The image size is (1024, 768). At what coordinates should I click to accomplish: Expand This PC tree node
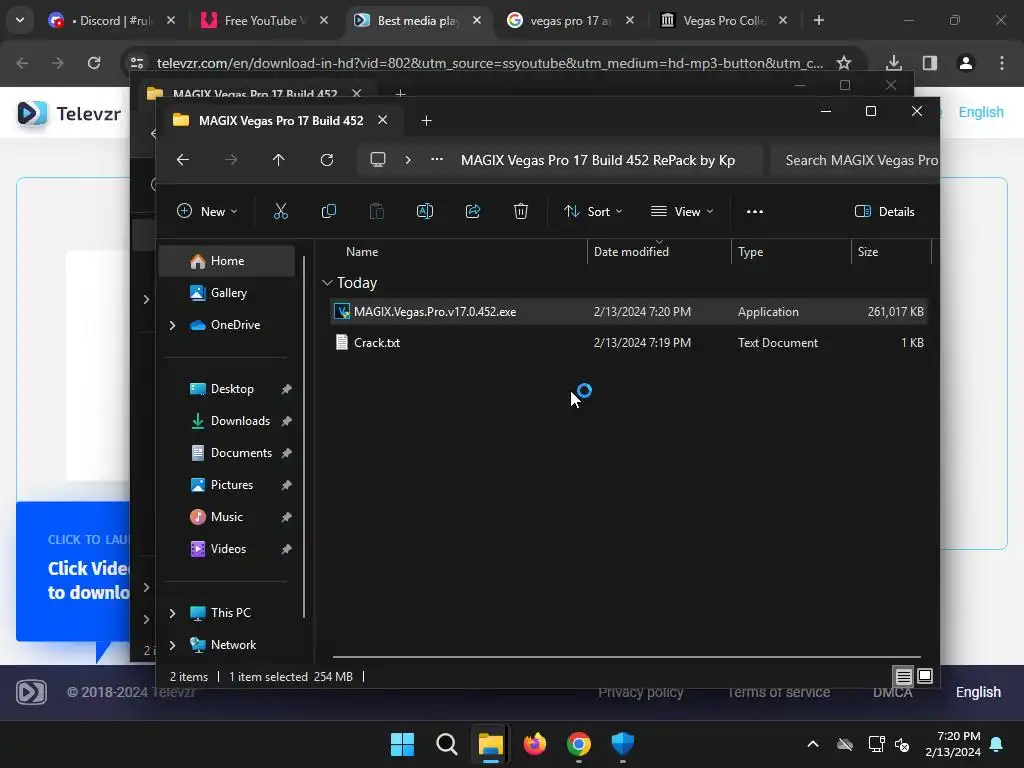tap(172, 613)
